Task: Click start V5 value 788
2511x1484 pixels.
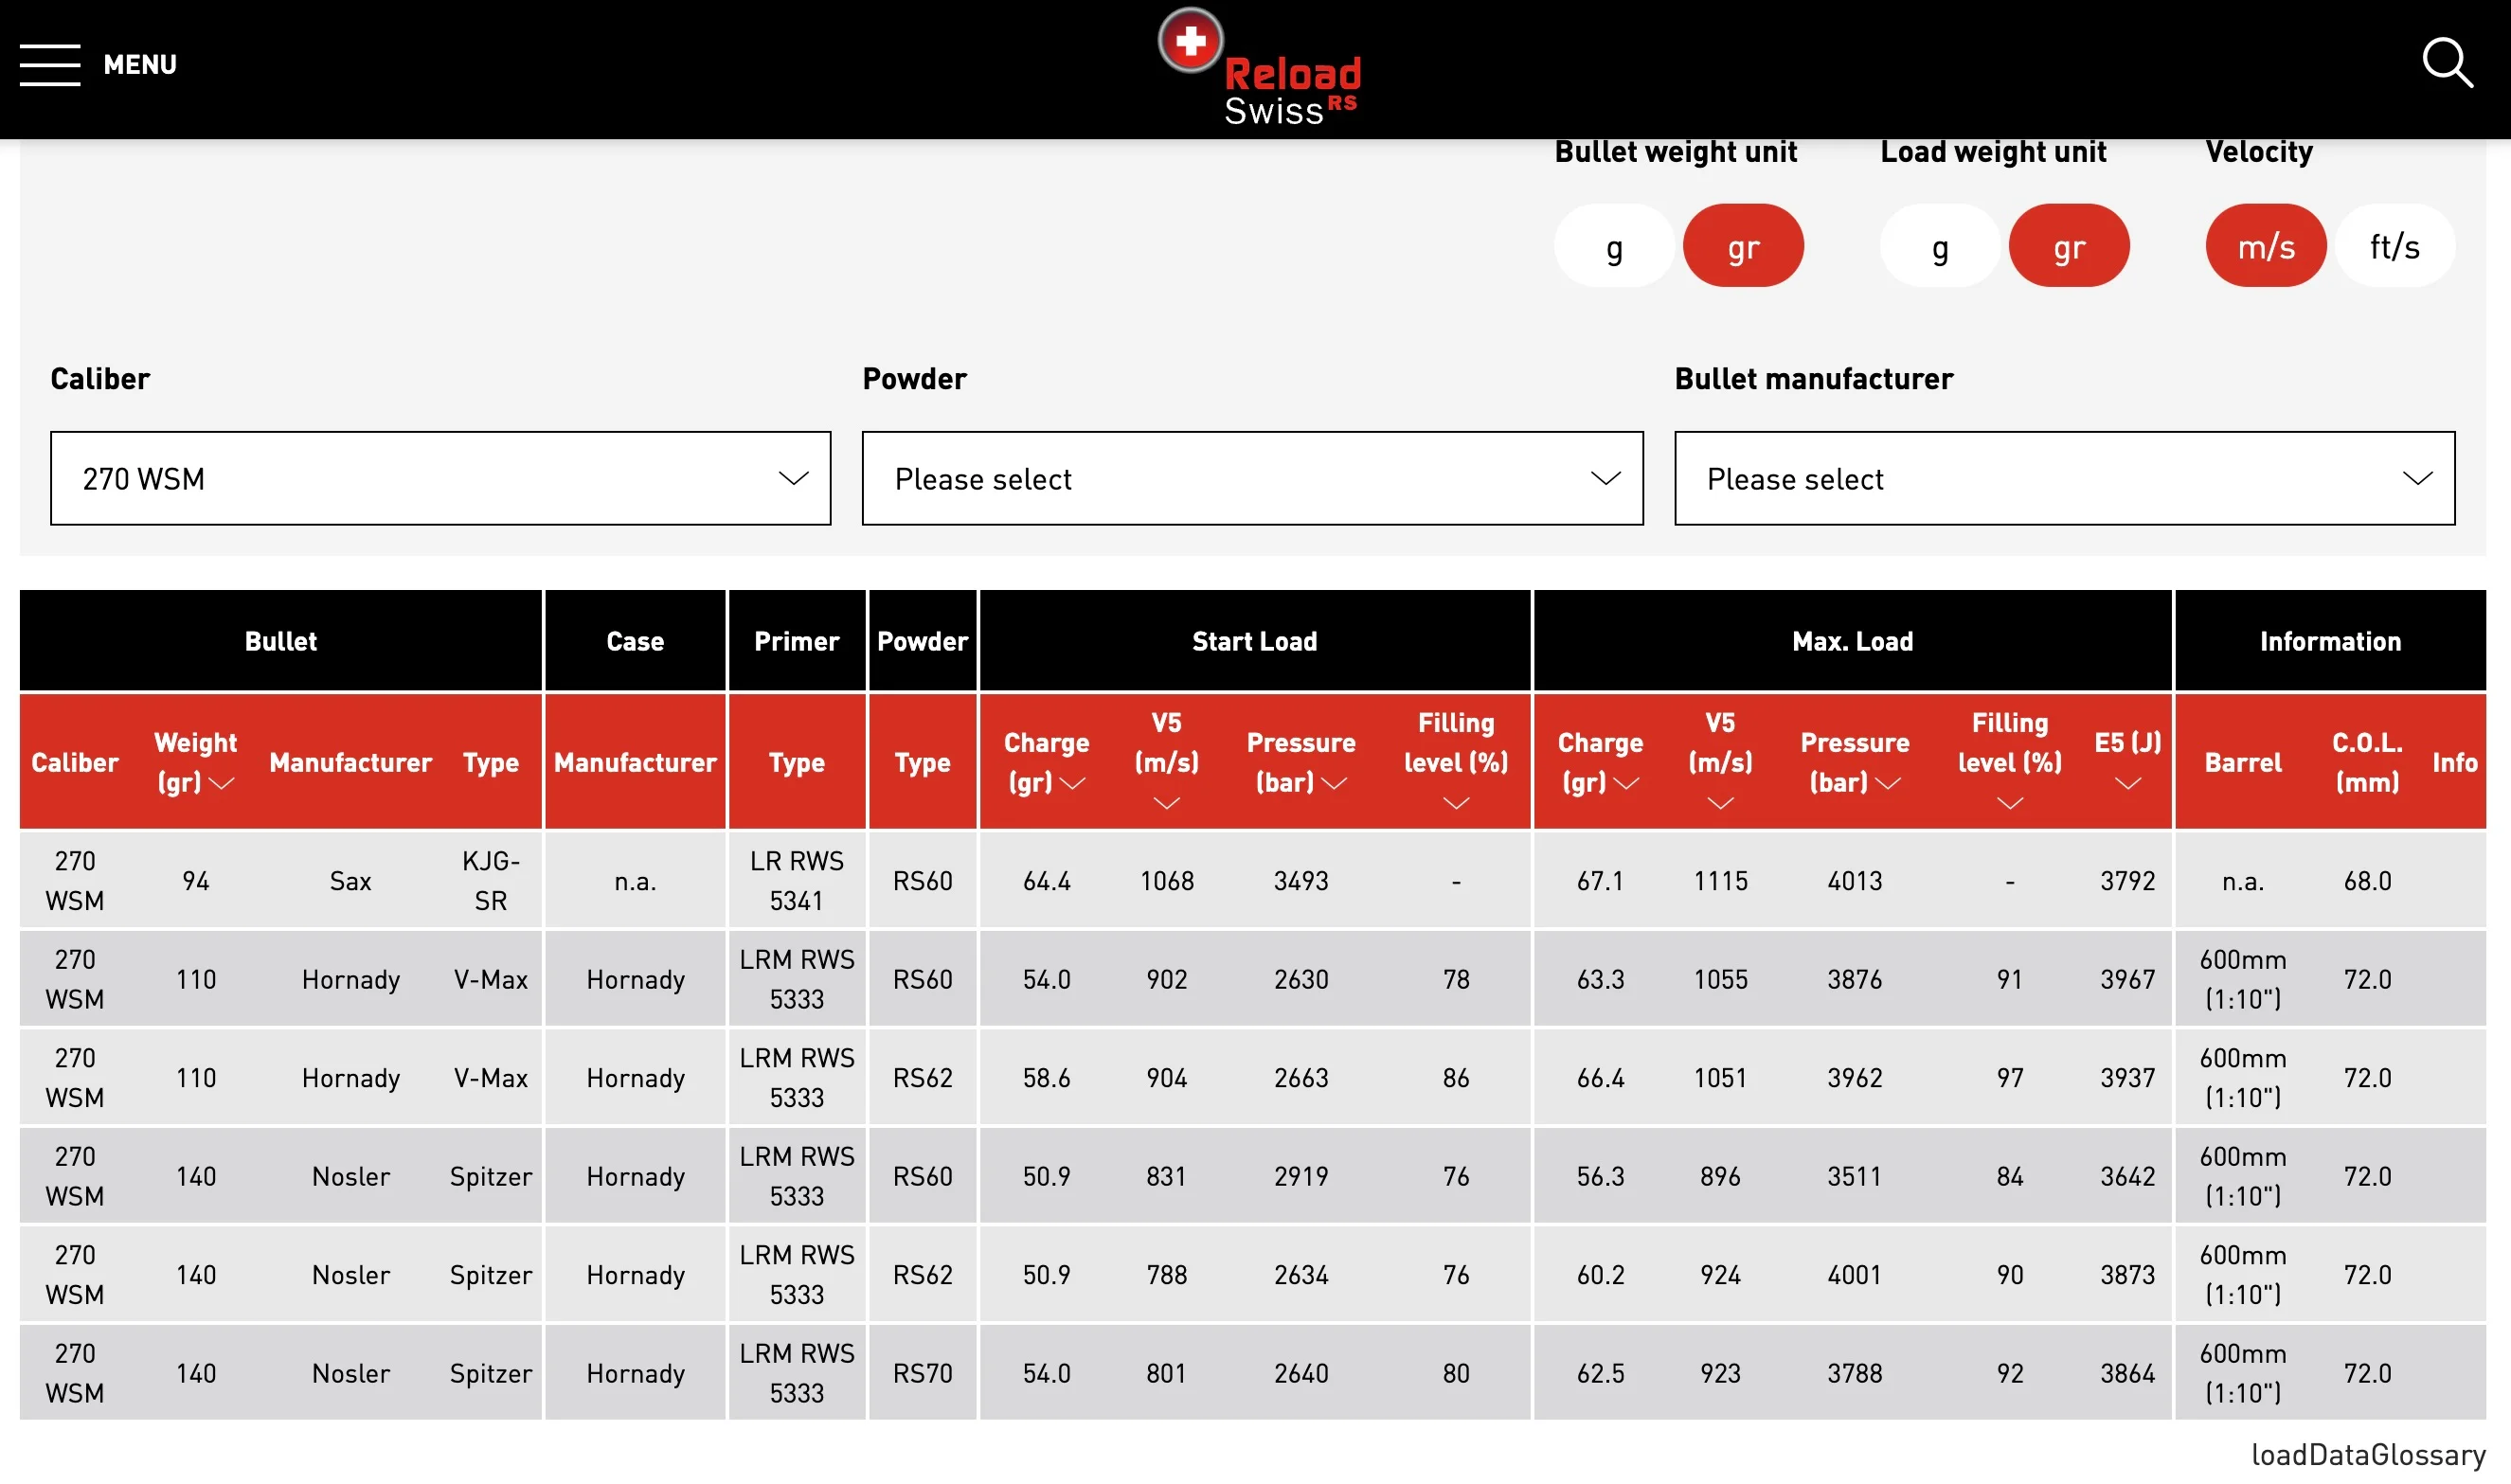Action: [1166, 1275]
